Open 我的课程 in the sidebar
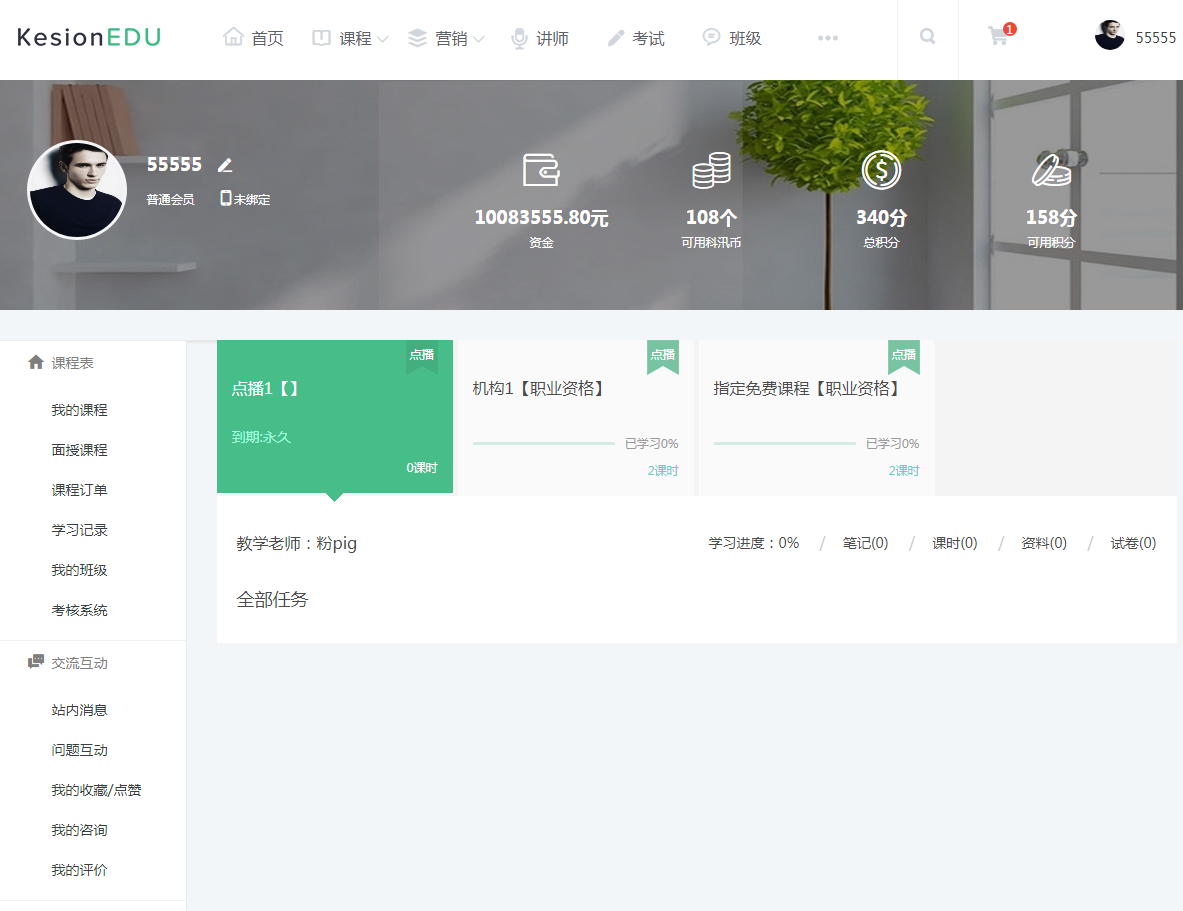1183x911 pixels. [x=79, y=410]
